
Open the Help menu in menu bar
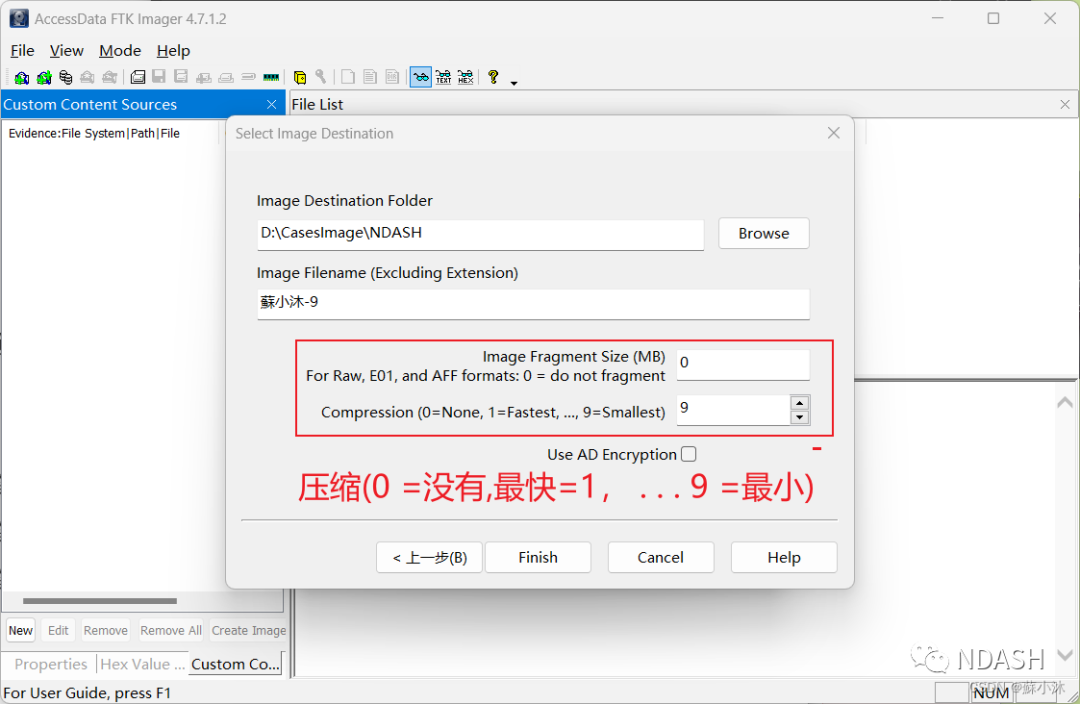pos(173,51)
